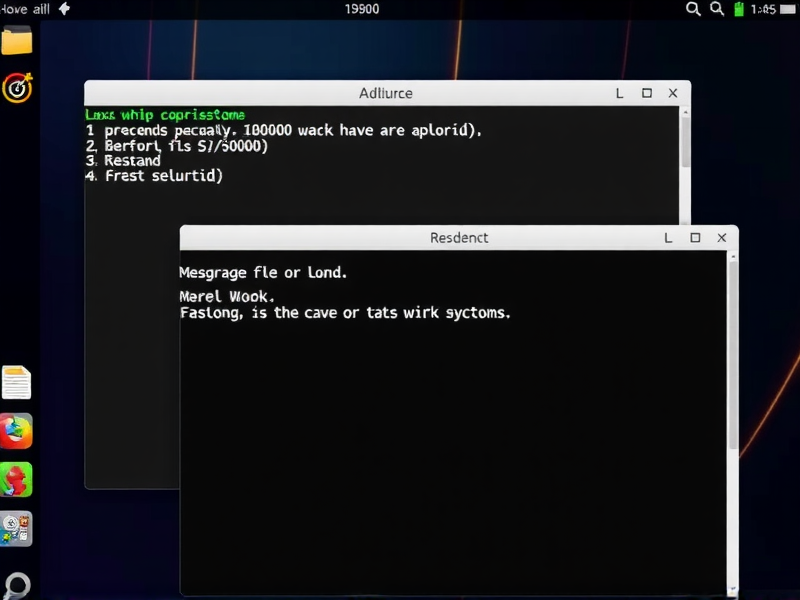Select the Resdenct window title bar
Screen dimensions: 800x600
[x=458, y=238]
